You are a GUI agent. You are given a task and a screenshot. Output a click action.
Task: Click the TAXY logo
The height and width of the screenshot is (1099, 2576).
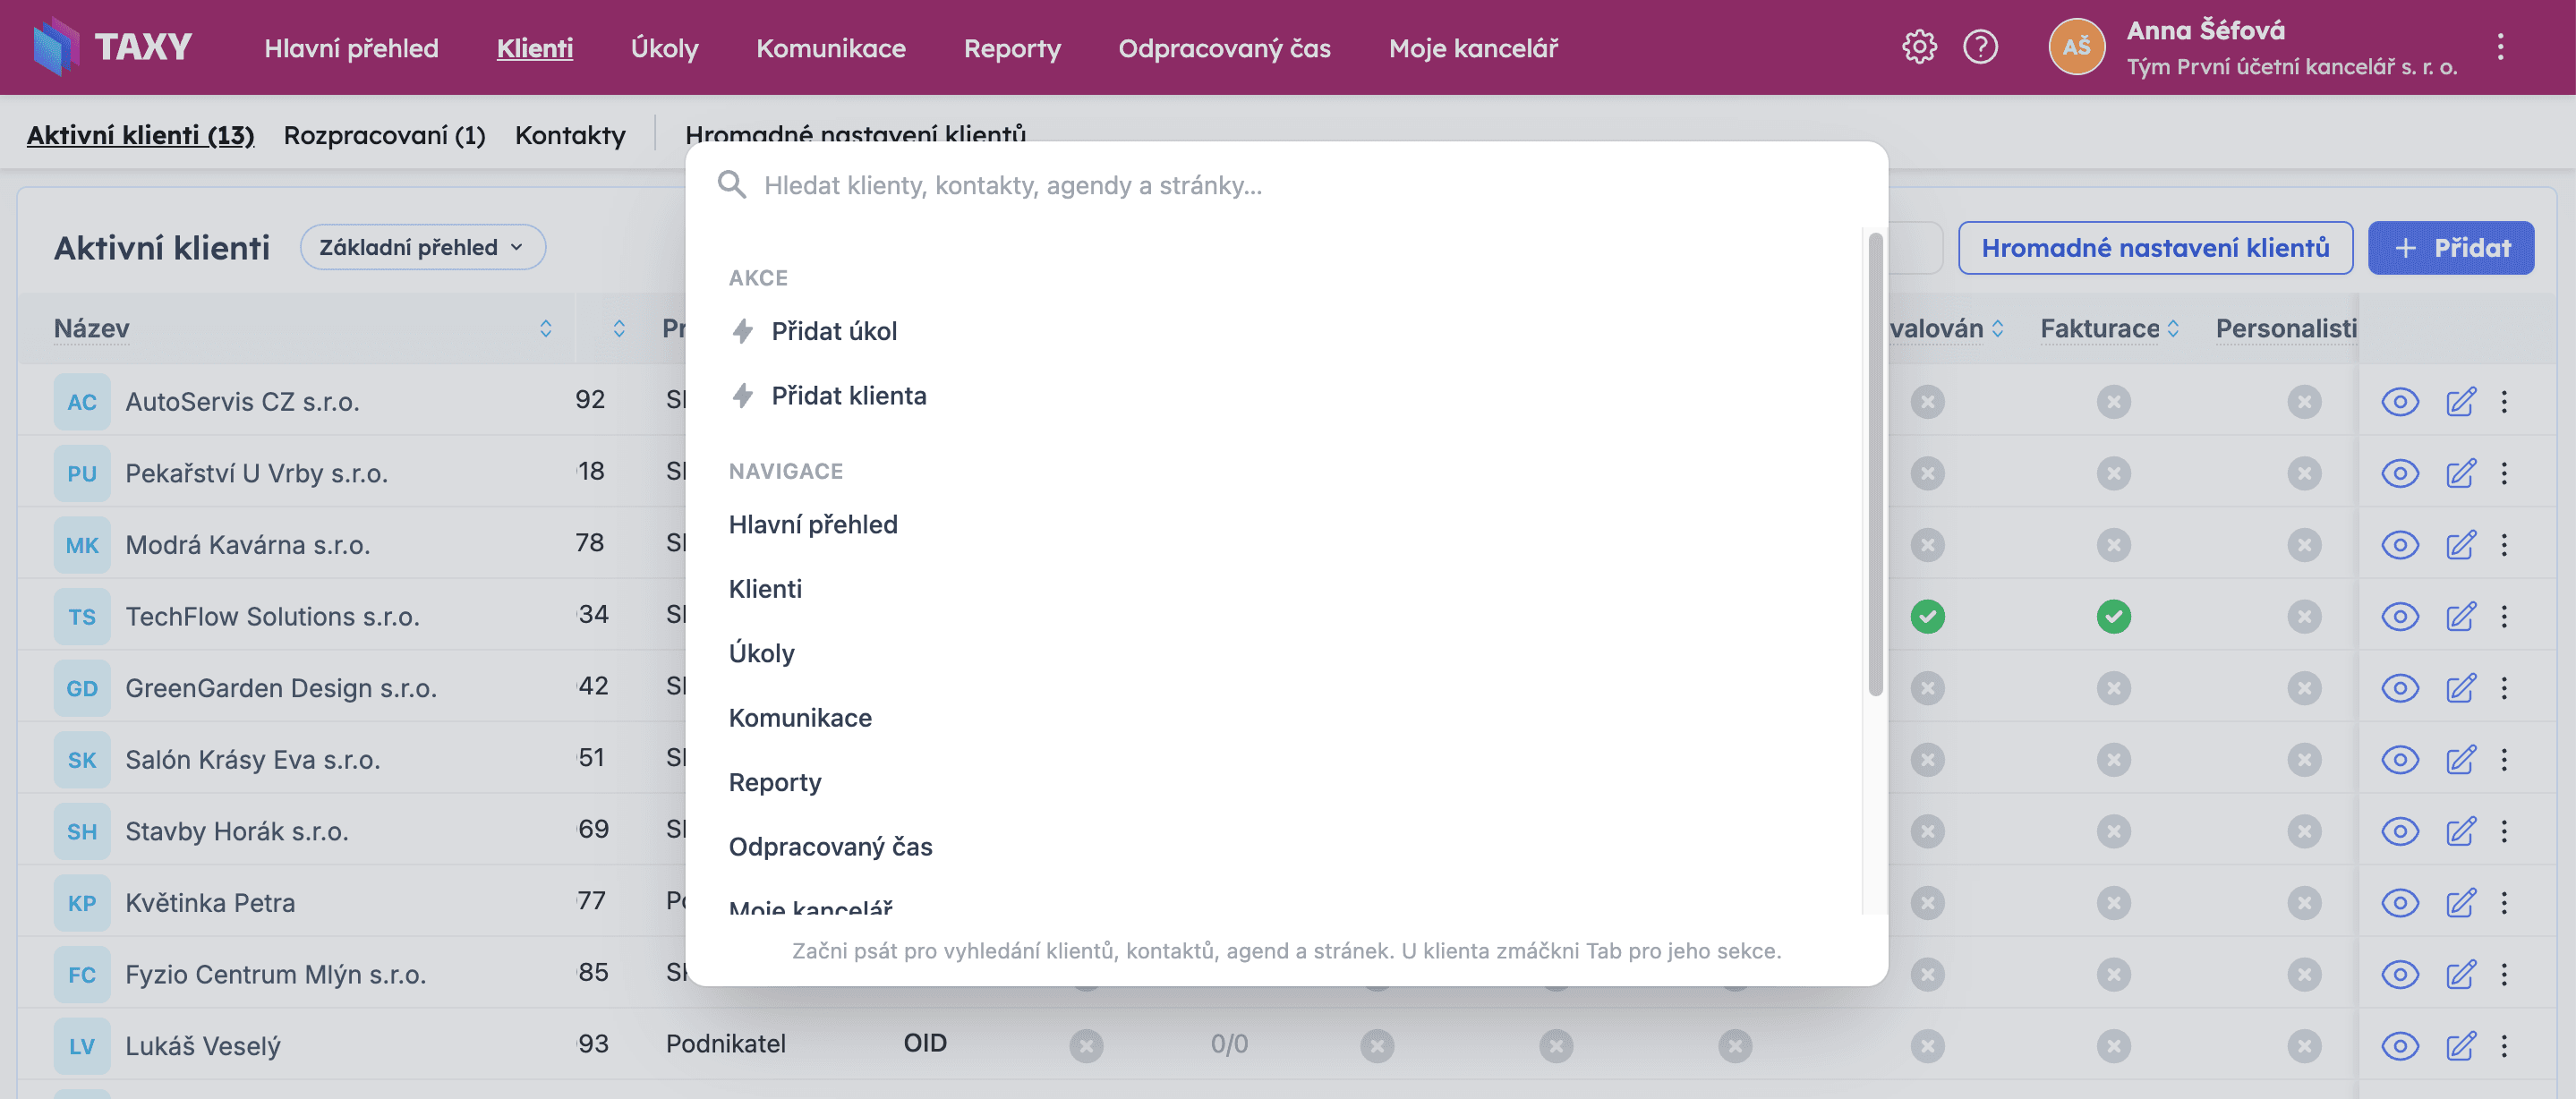pos(112,46)
